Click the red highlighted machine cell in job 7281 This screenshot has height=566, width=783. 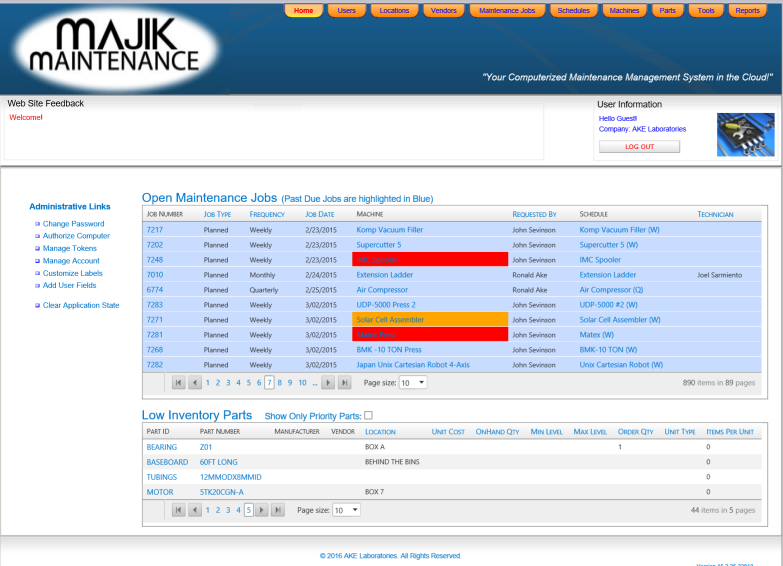(429, 335)
